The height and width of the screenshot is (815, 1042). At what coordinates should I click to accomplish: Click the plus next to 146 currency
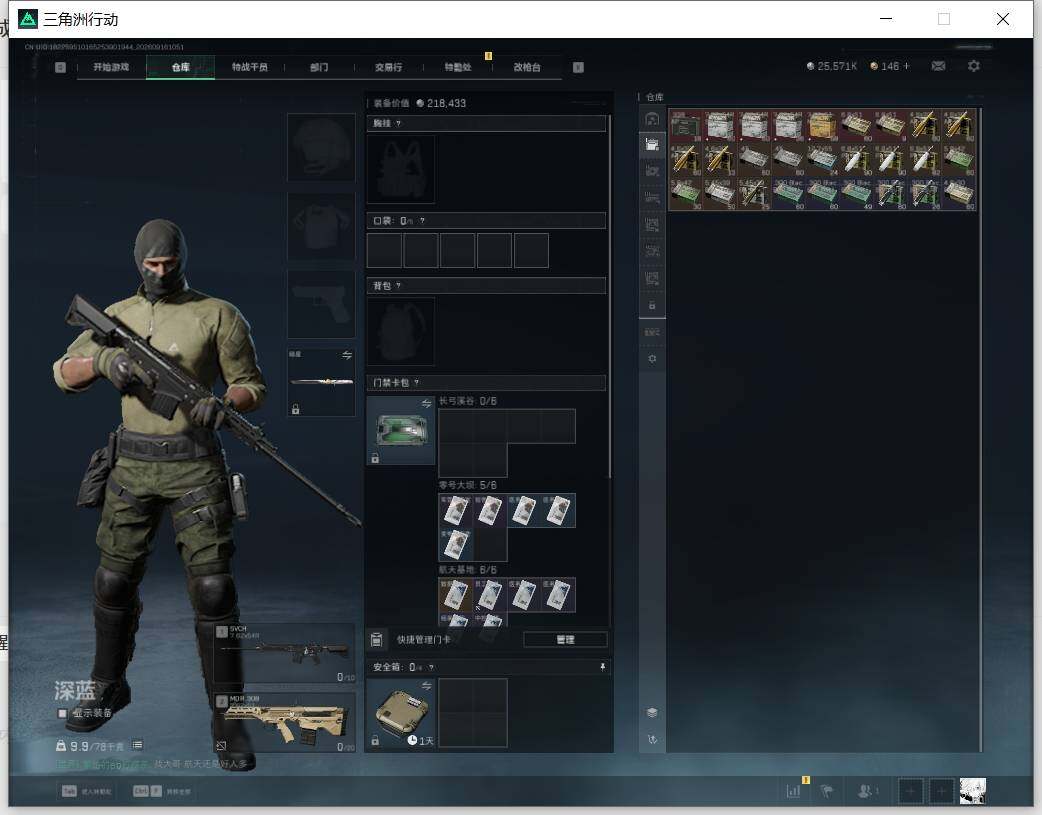pyautogui.click(x=906, y=66)
